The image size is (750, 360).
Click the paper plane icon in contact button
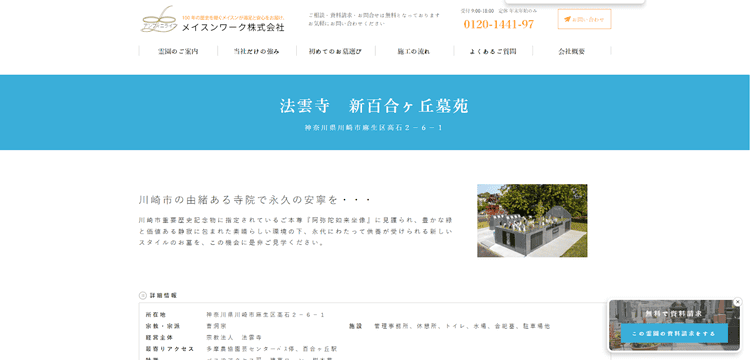coord(567,19)
